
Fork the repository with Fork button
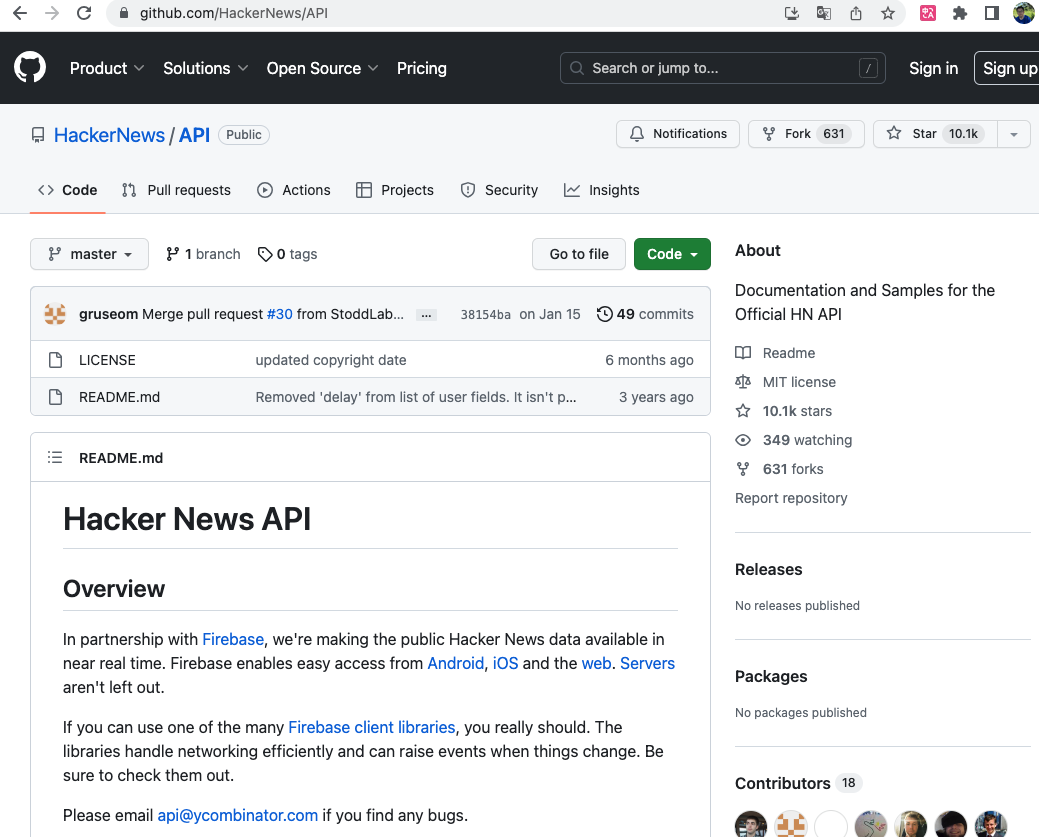point(806,134)
